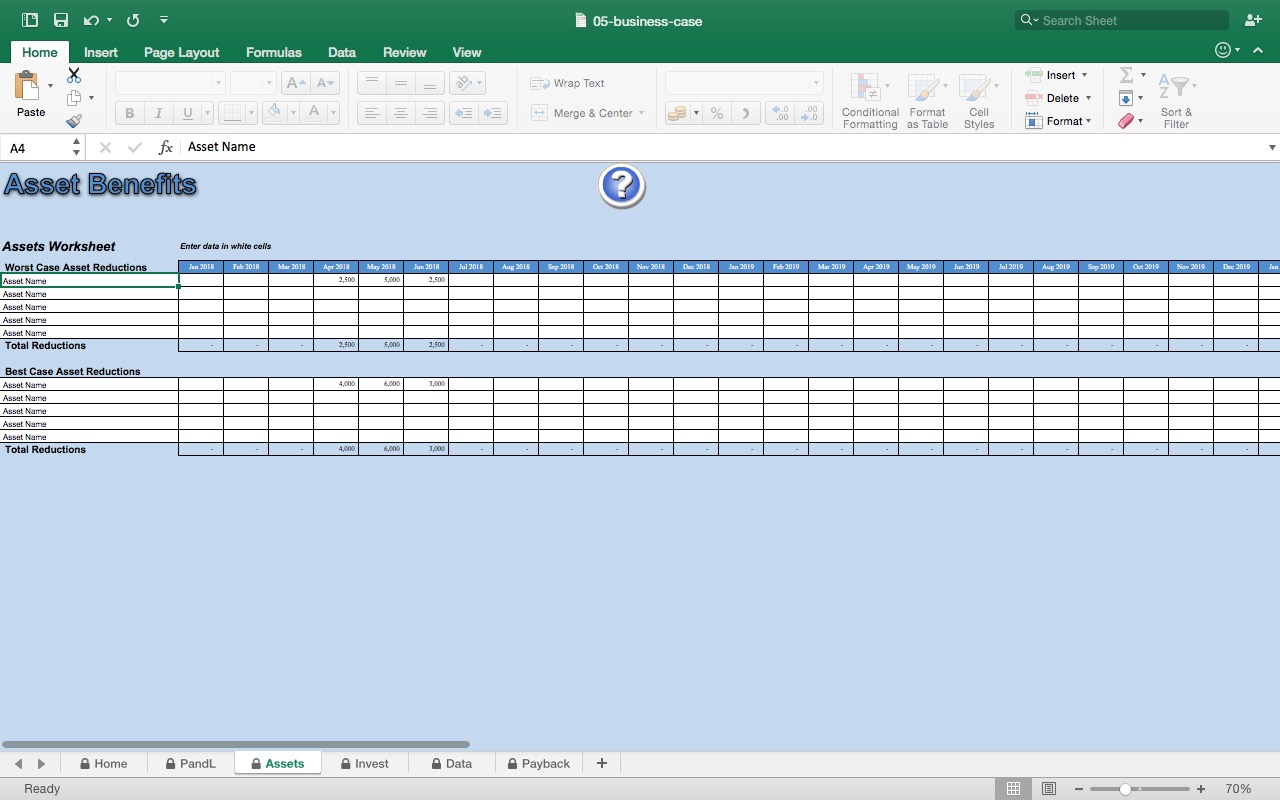
Task: Click the bottom align icon
Action: [x=429, y=83]
